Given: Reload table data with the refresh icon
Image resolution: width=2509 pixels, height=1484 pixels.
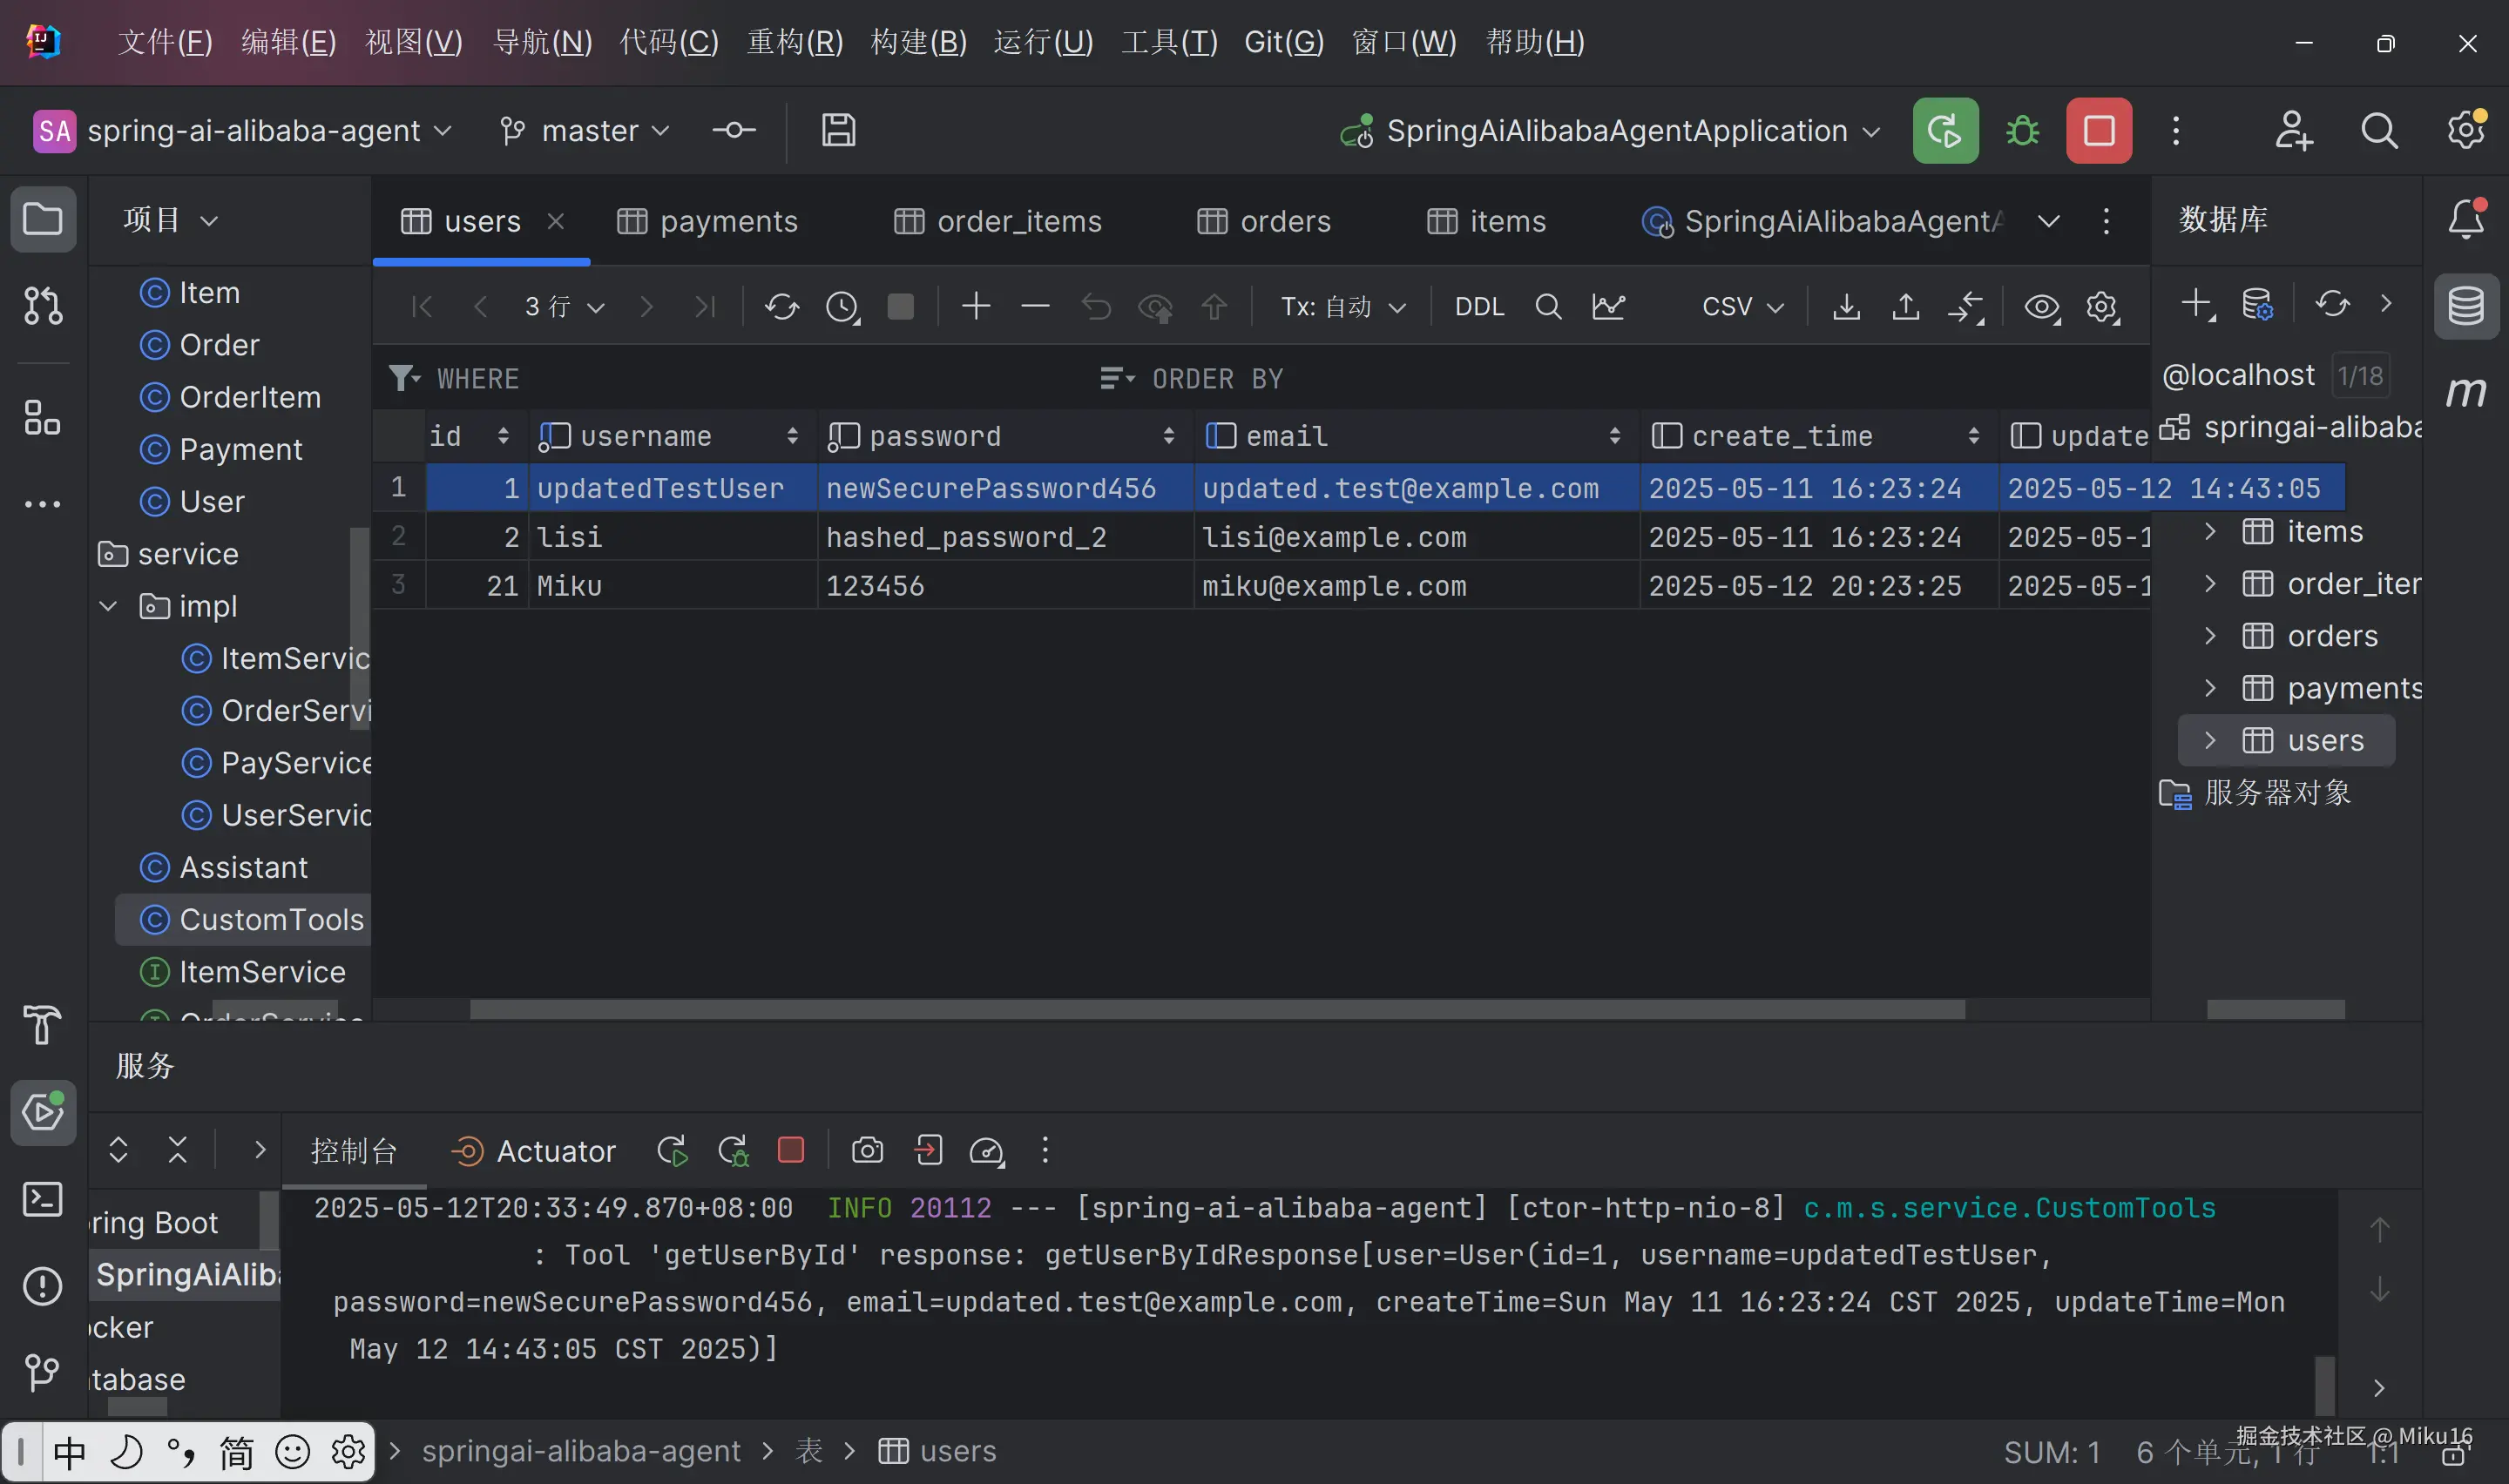Looking at the screenshot, I should click(x=781, y=306).
